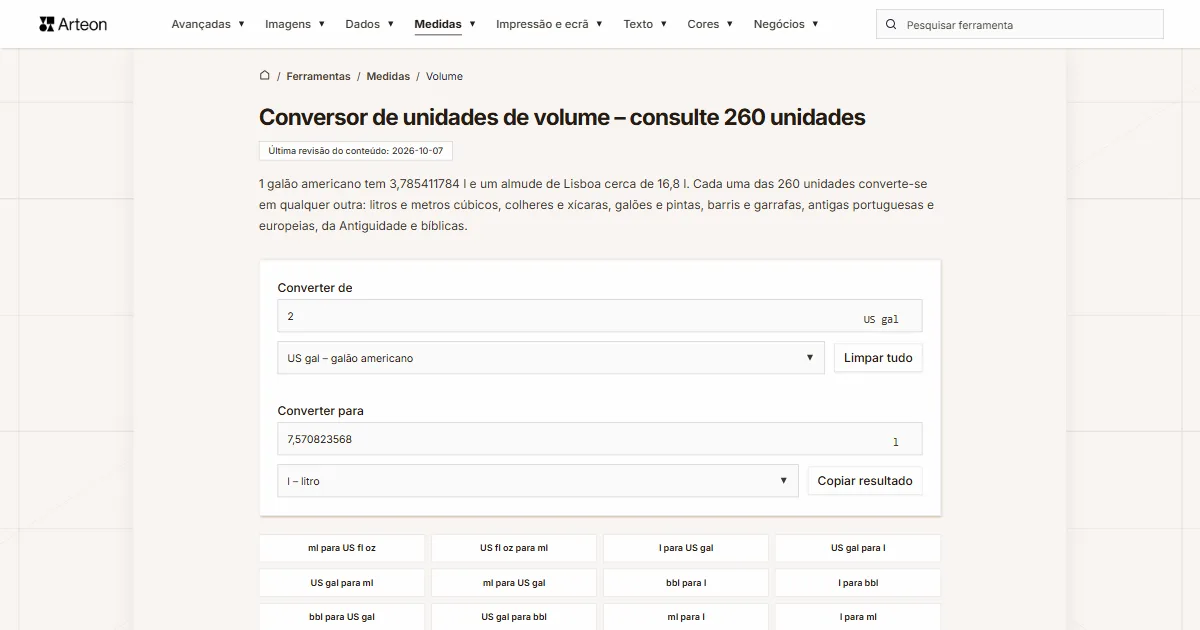Select the US gal para ml shortcut
Screen dimensions: 1200x630
click(342, 583)
